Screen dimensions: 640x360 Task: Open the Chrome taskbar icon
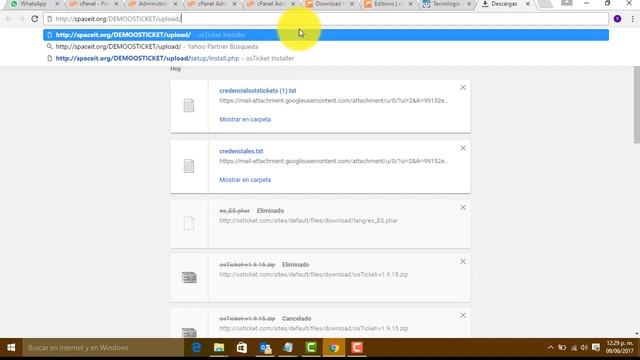334,348
